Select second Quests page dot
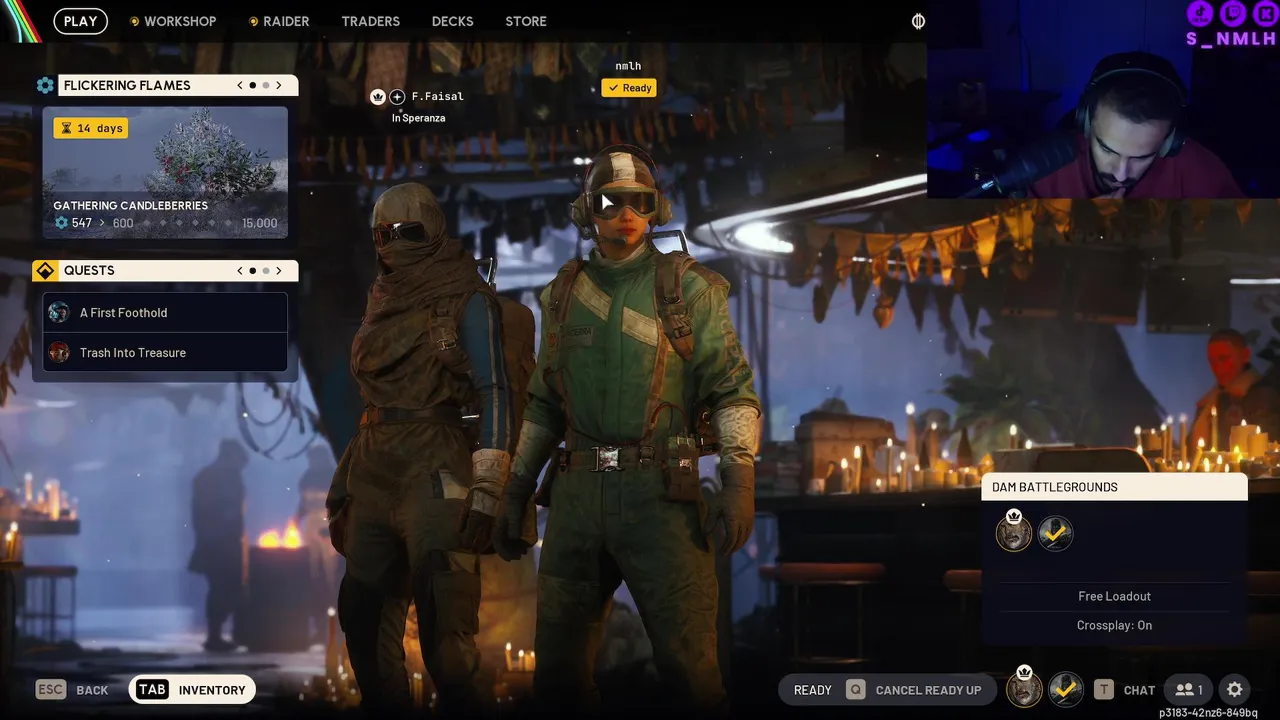Screen dimensions: 1280x720 coord(266,270)
